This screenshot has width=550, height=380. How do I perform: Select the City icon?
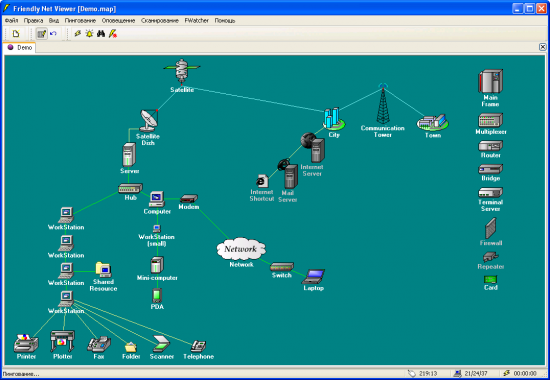coord(334,118)
